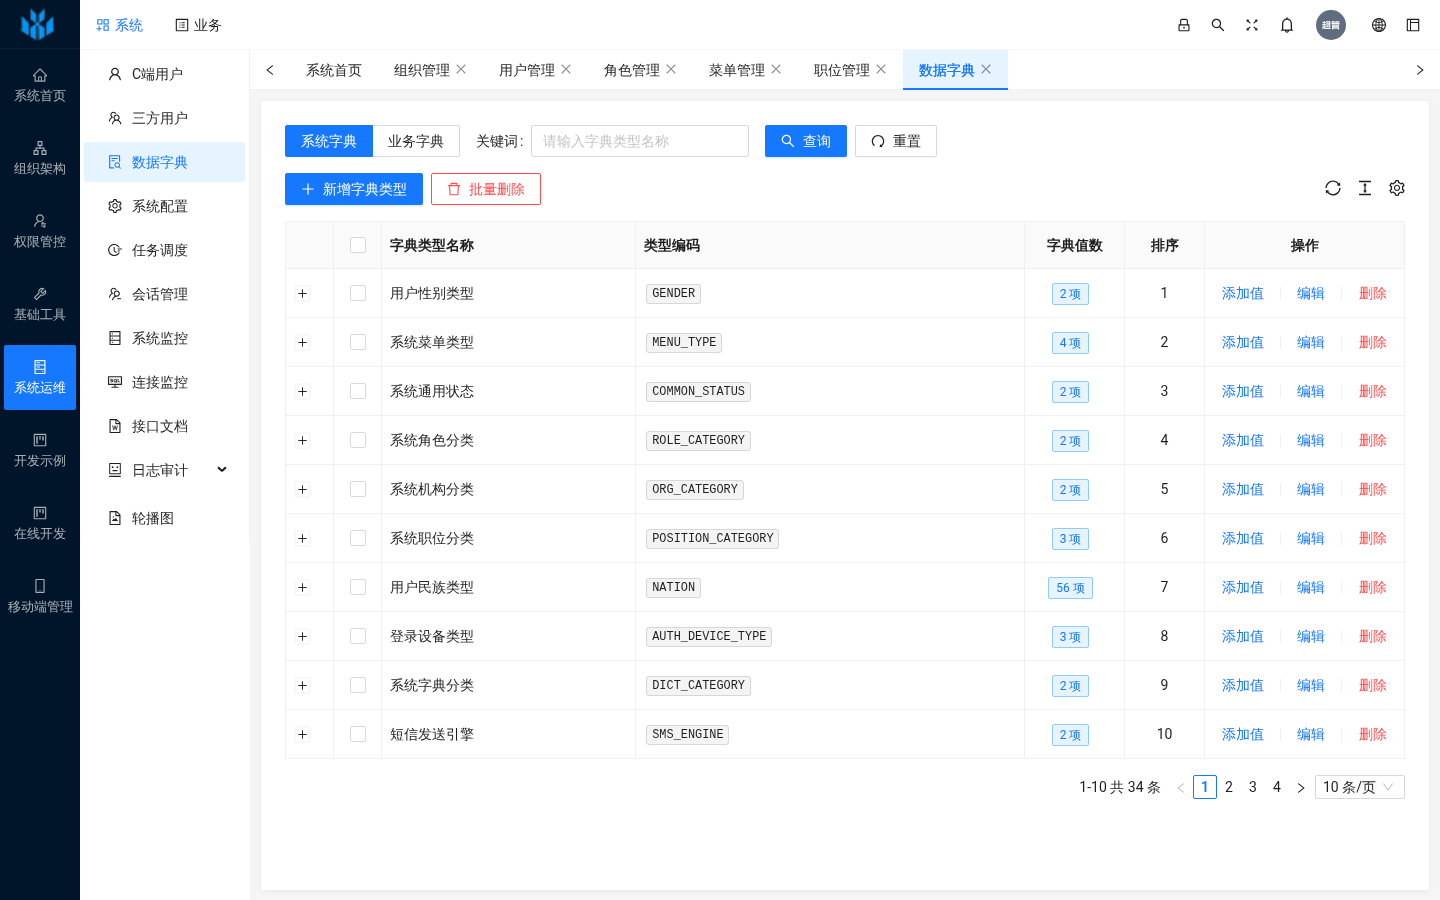Image resolution: width=1440 pixels, height=900 pixels.
Task: Open table column settings gear
Action: tap(1397, 188)
